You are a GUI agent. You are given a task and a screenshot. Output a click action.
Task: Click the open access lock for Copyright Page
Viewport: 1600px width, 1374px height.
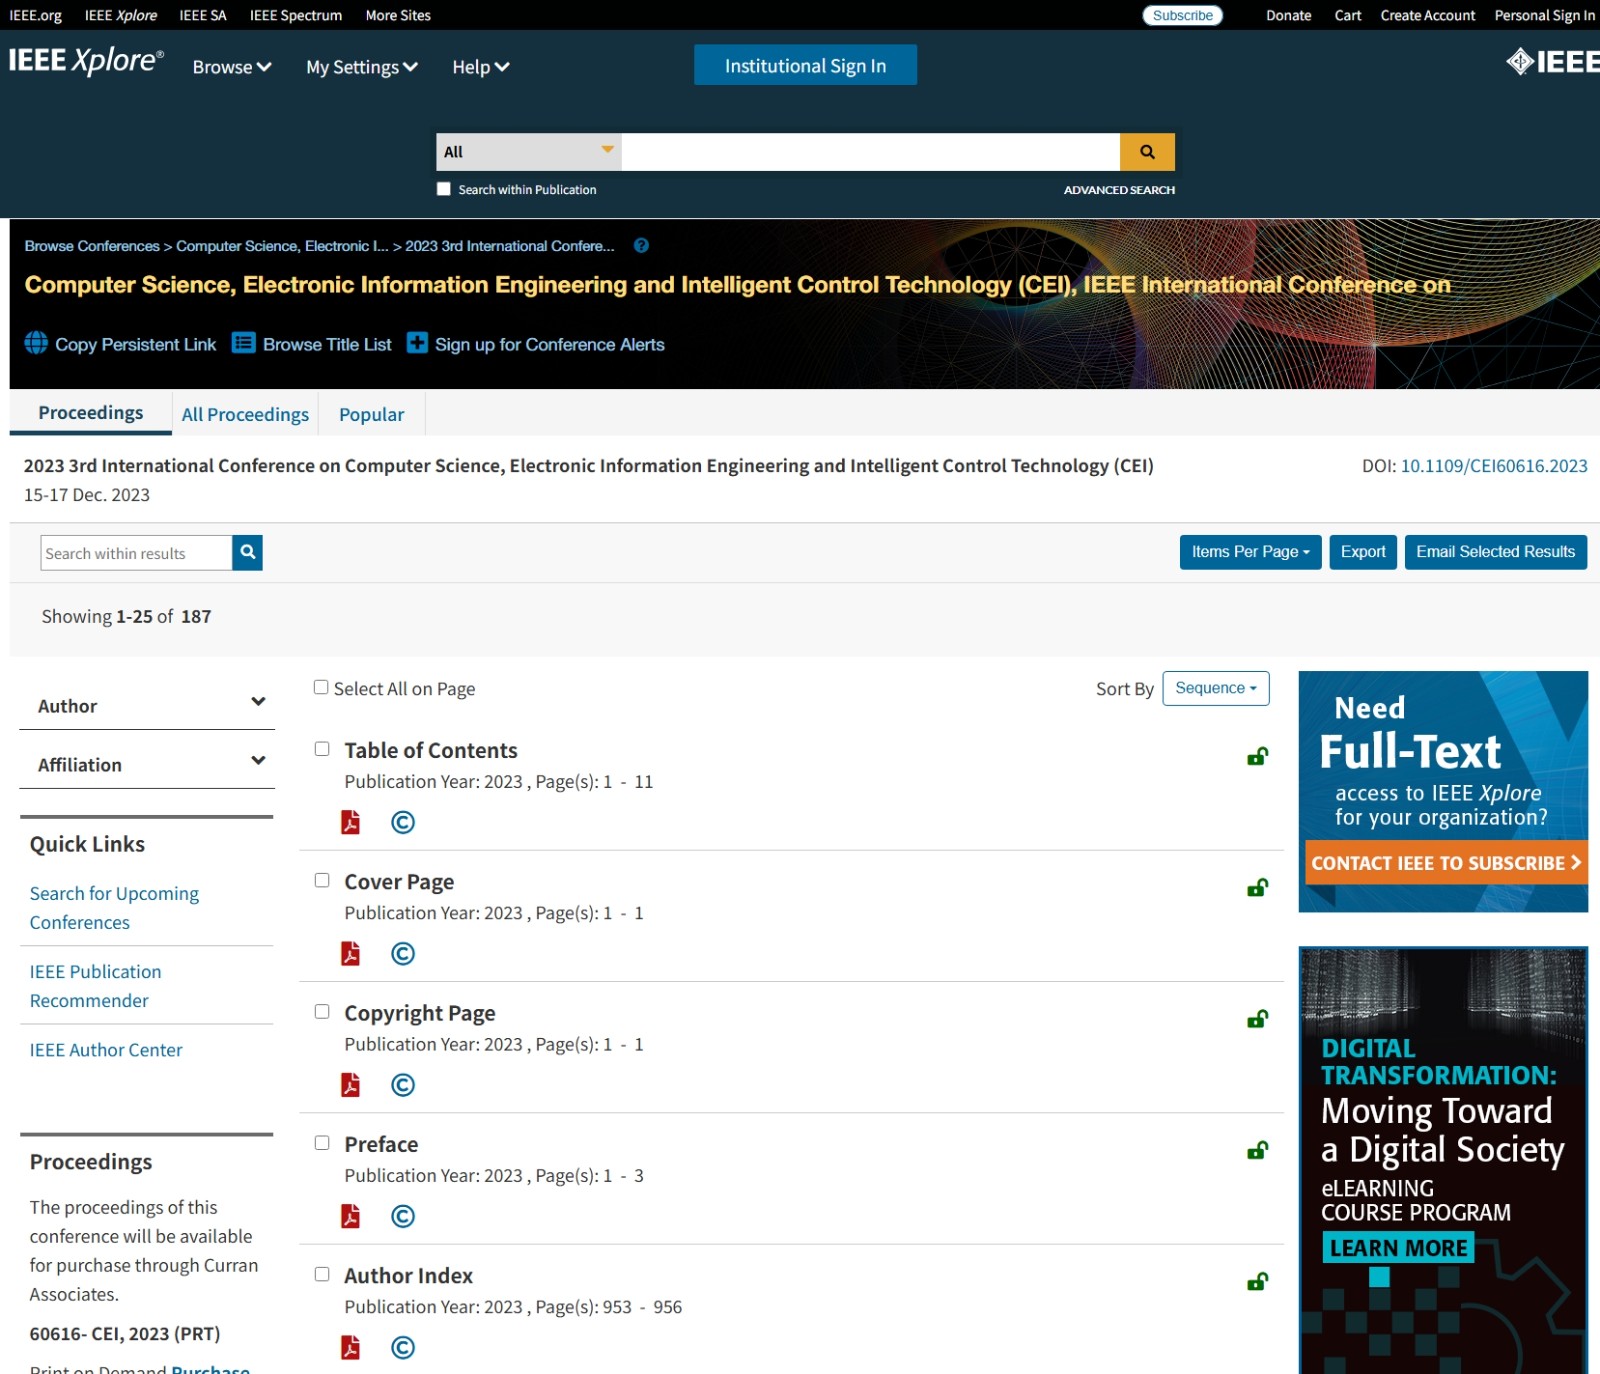click(x=1257, y=1019)
